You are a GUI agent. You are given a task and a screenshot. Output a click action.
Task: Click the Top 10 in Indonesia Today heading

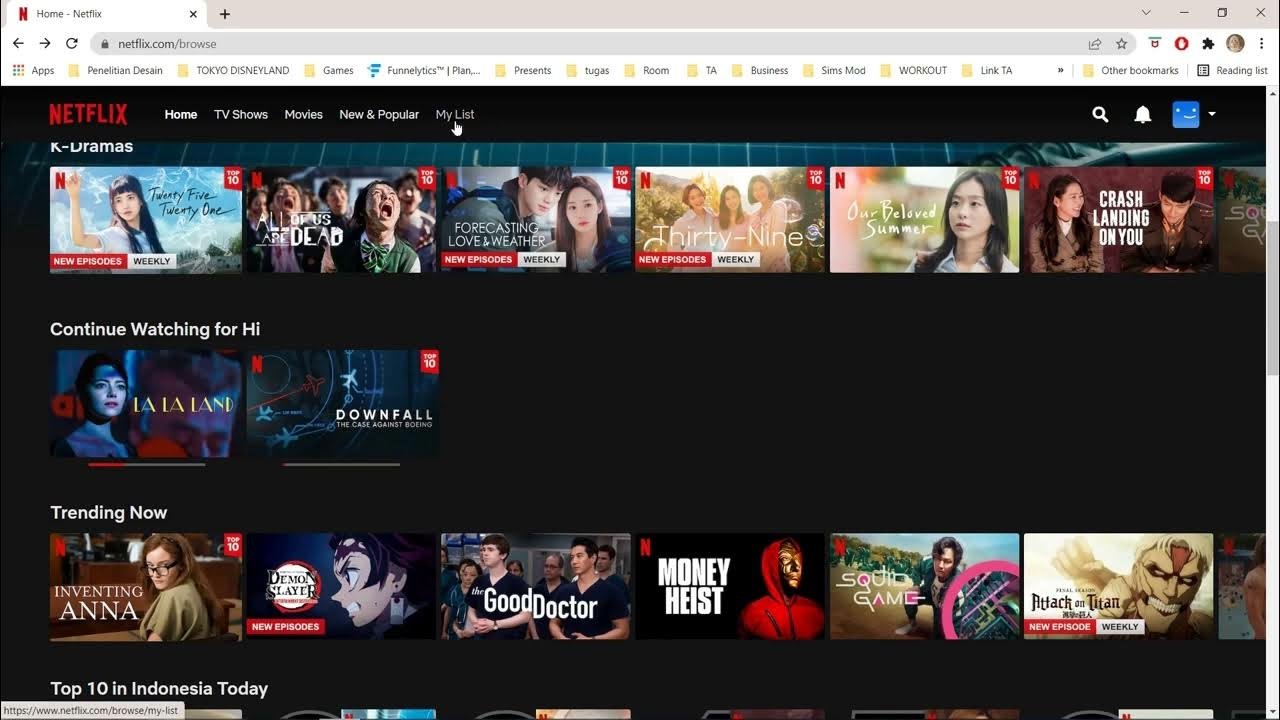(159, 689)
